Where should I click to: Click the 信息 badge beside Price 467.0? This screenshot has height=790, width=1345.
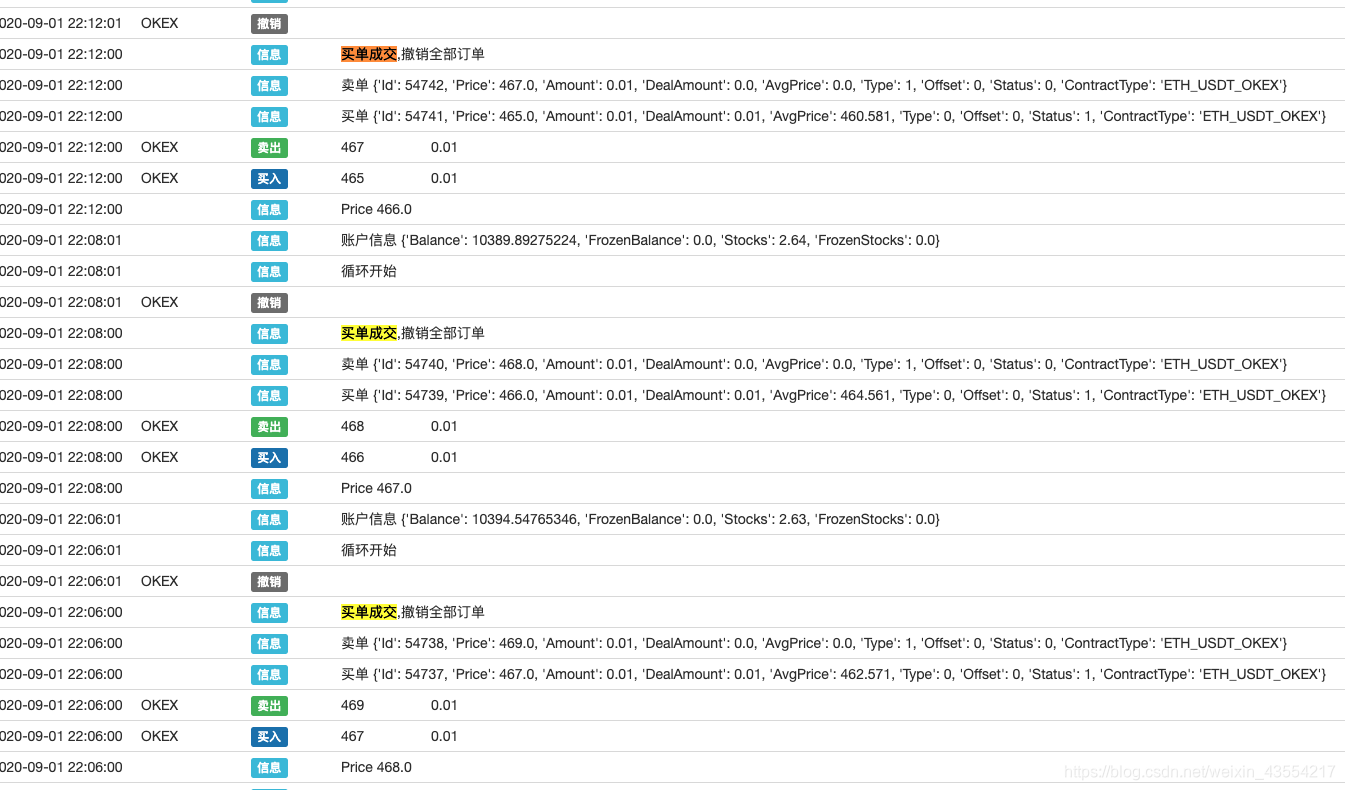tap(269, 488)
